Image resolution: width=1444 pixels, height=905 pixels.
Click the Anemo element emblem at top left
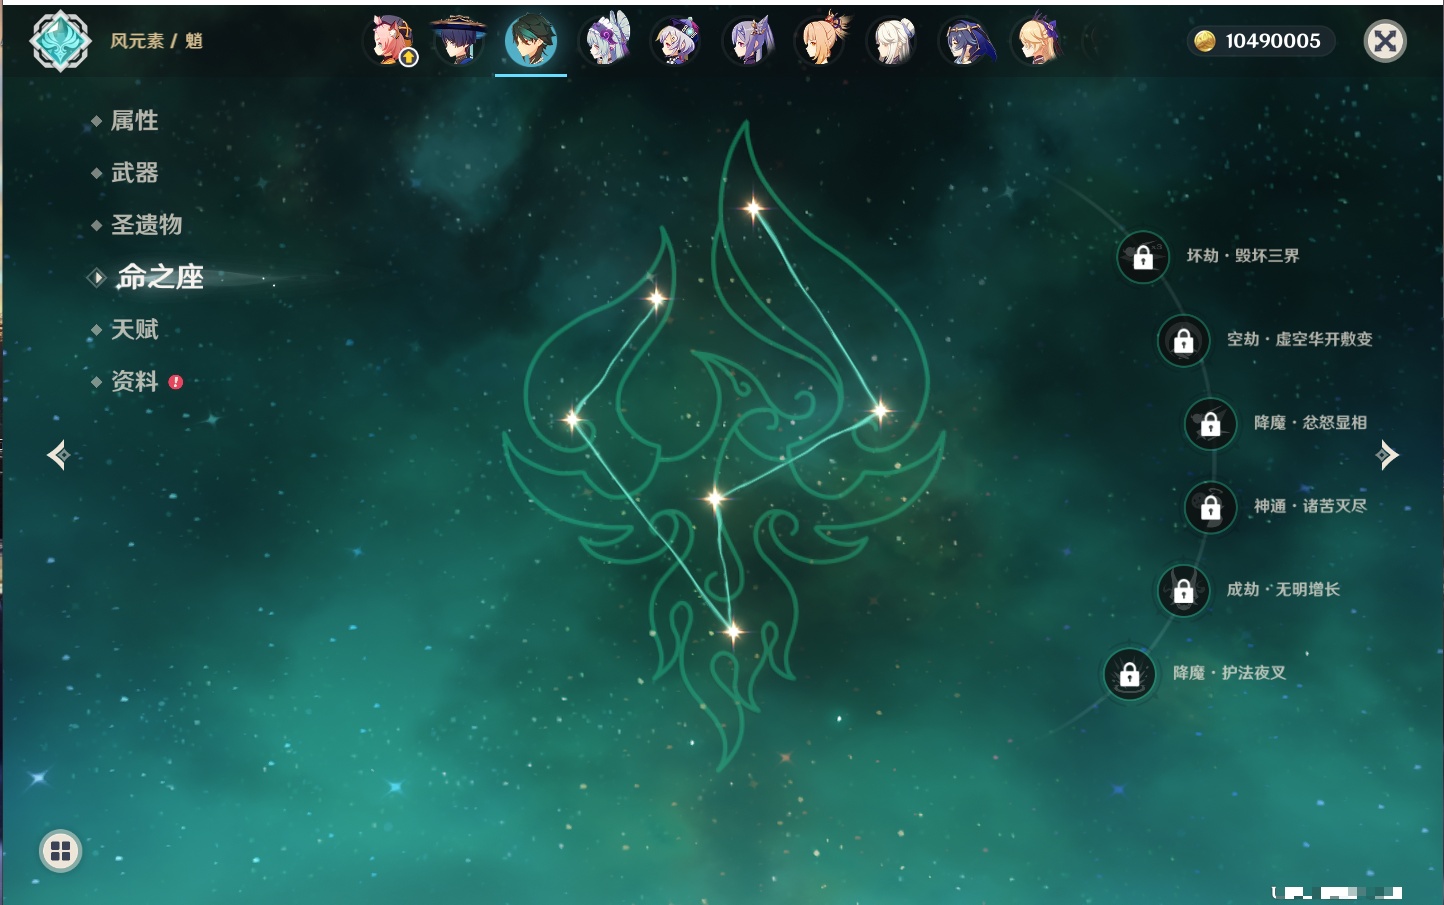(x=60, y=41)
